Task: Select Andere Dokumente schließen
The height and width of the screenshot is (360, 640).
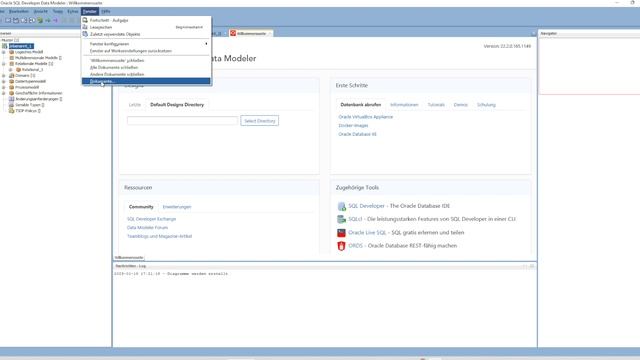Action: [x=146, y=74]
